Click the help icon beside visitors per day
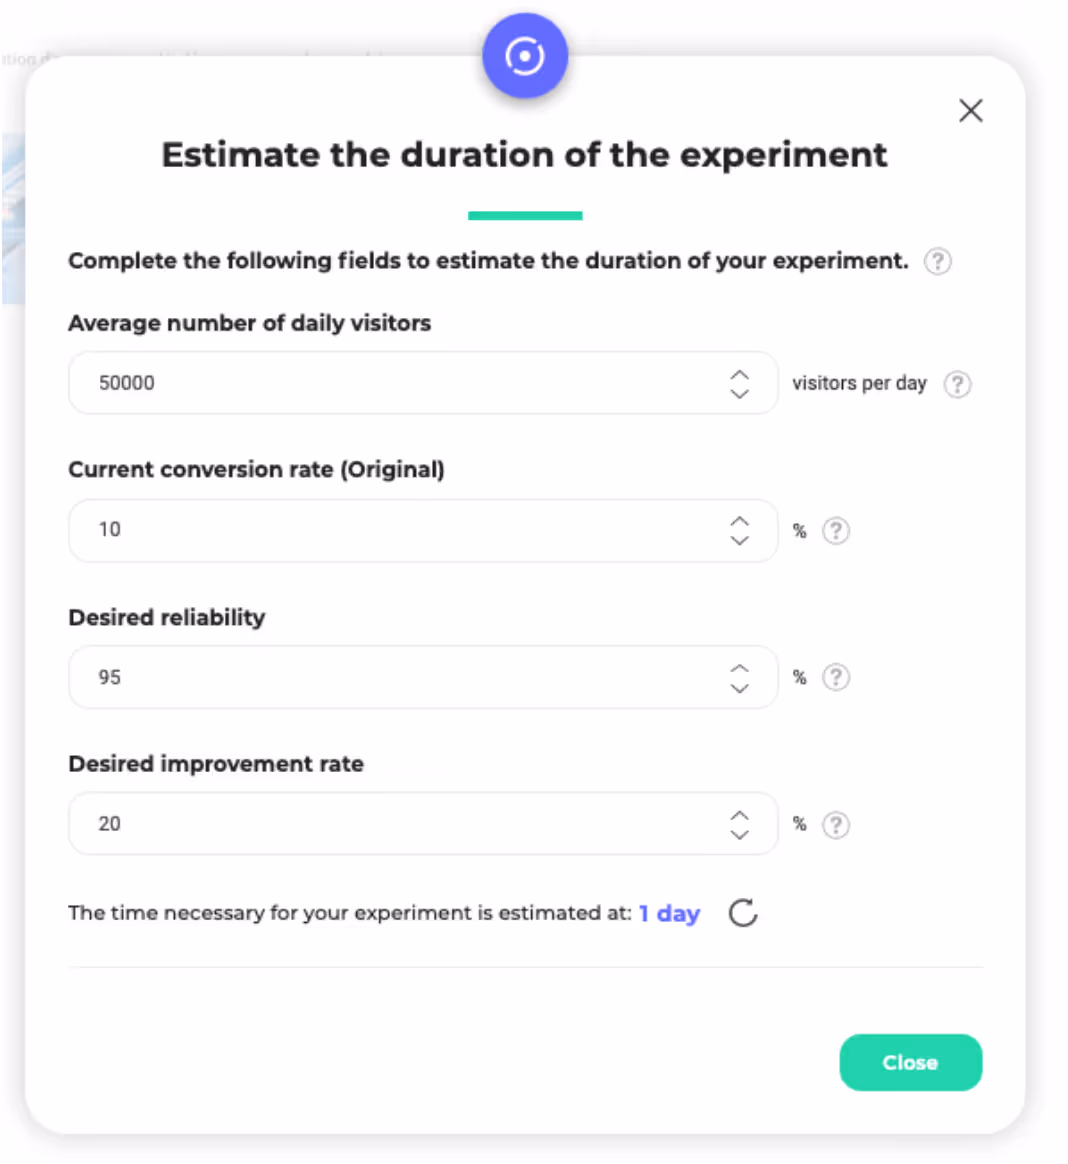The height and width of the screenshot is (1164, 1068). [957, 384]
